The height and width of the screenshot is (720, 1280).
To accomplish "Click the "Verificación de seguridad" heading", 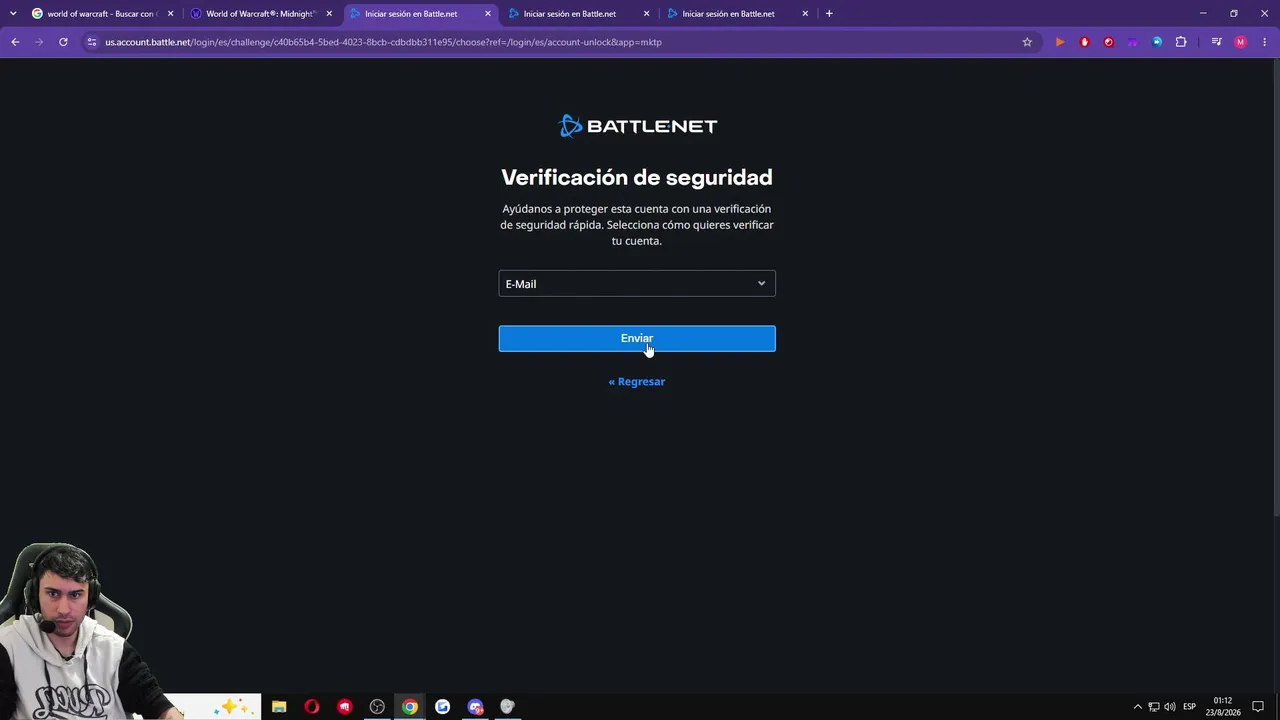I will tap(637, 177).
